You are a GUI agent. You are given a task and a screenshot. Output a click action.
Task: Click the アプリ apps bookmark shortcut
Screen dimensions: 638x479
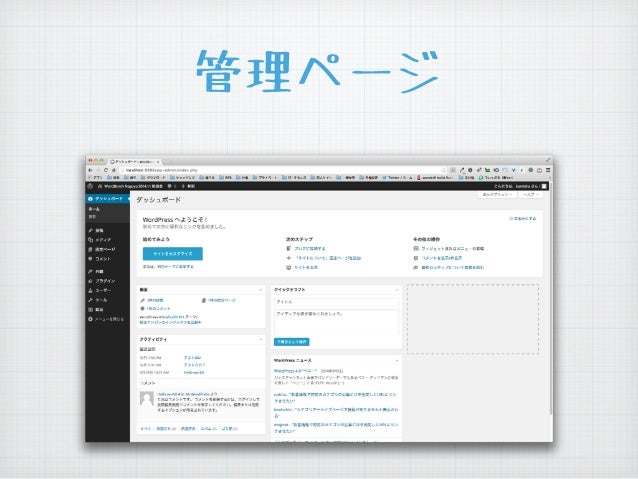tap(95, 178)
